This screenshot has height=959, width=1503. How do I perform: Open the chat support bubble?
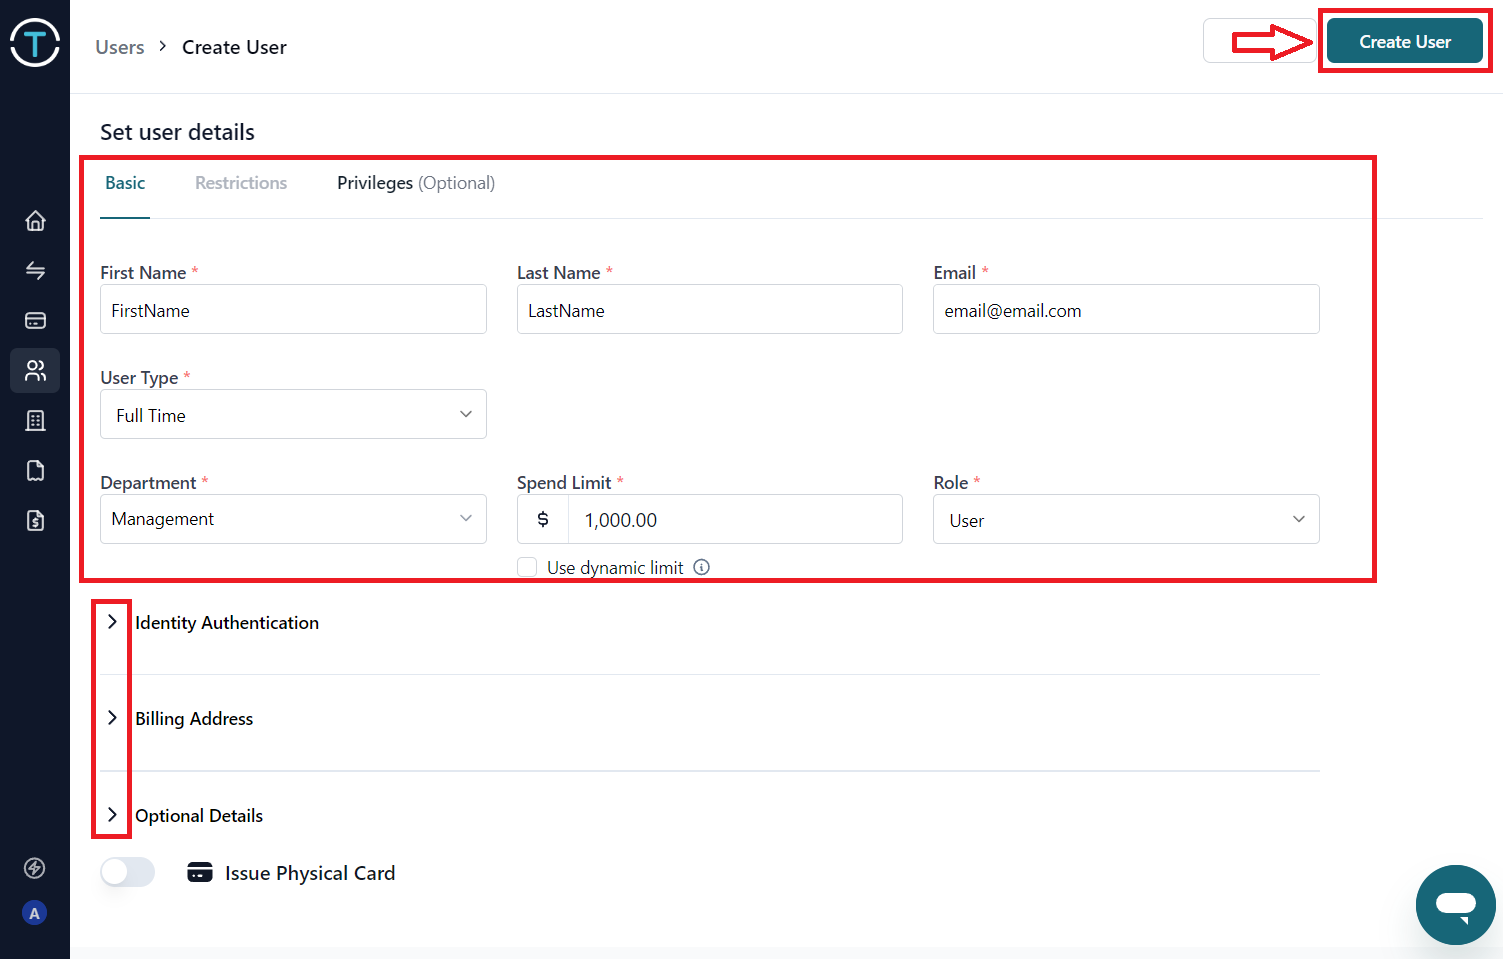[x=1455, y=904]
